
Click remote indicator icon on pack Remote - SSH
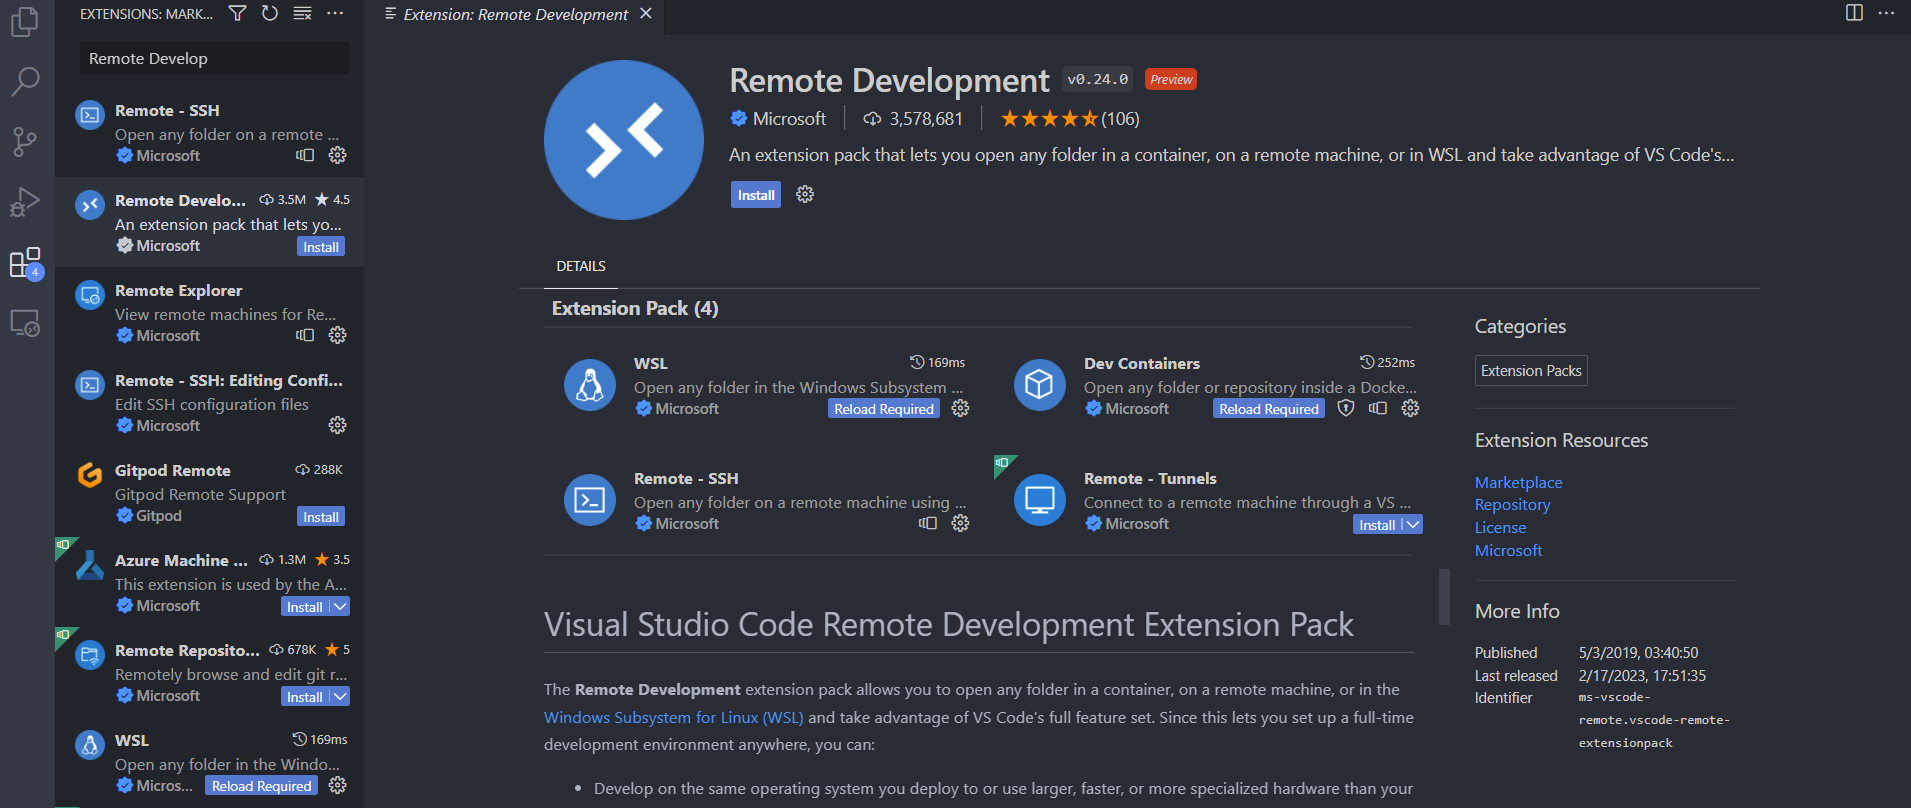(x=928, y=523)
